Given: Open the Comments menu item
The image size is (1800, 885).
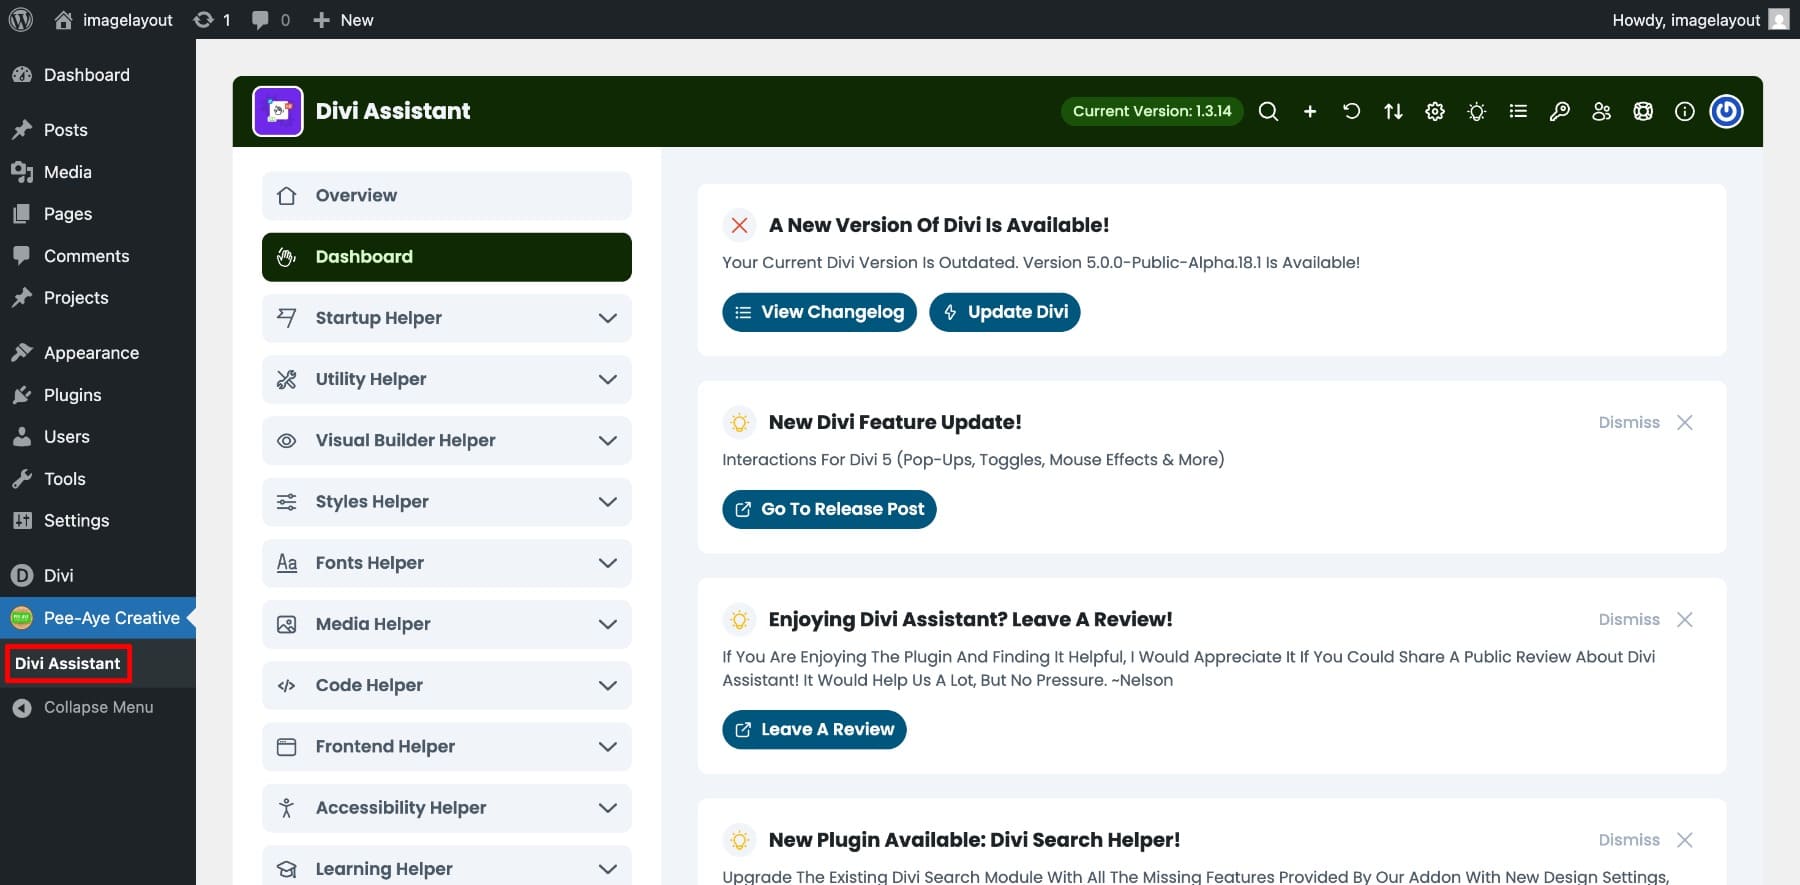Looking at the screenshot, I should [x=98, y=256].
